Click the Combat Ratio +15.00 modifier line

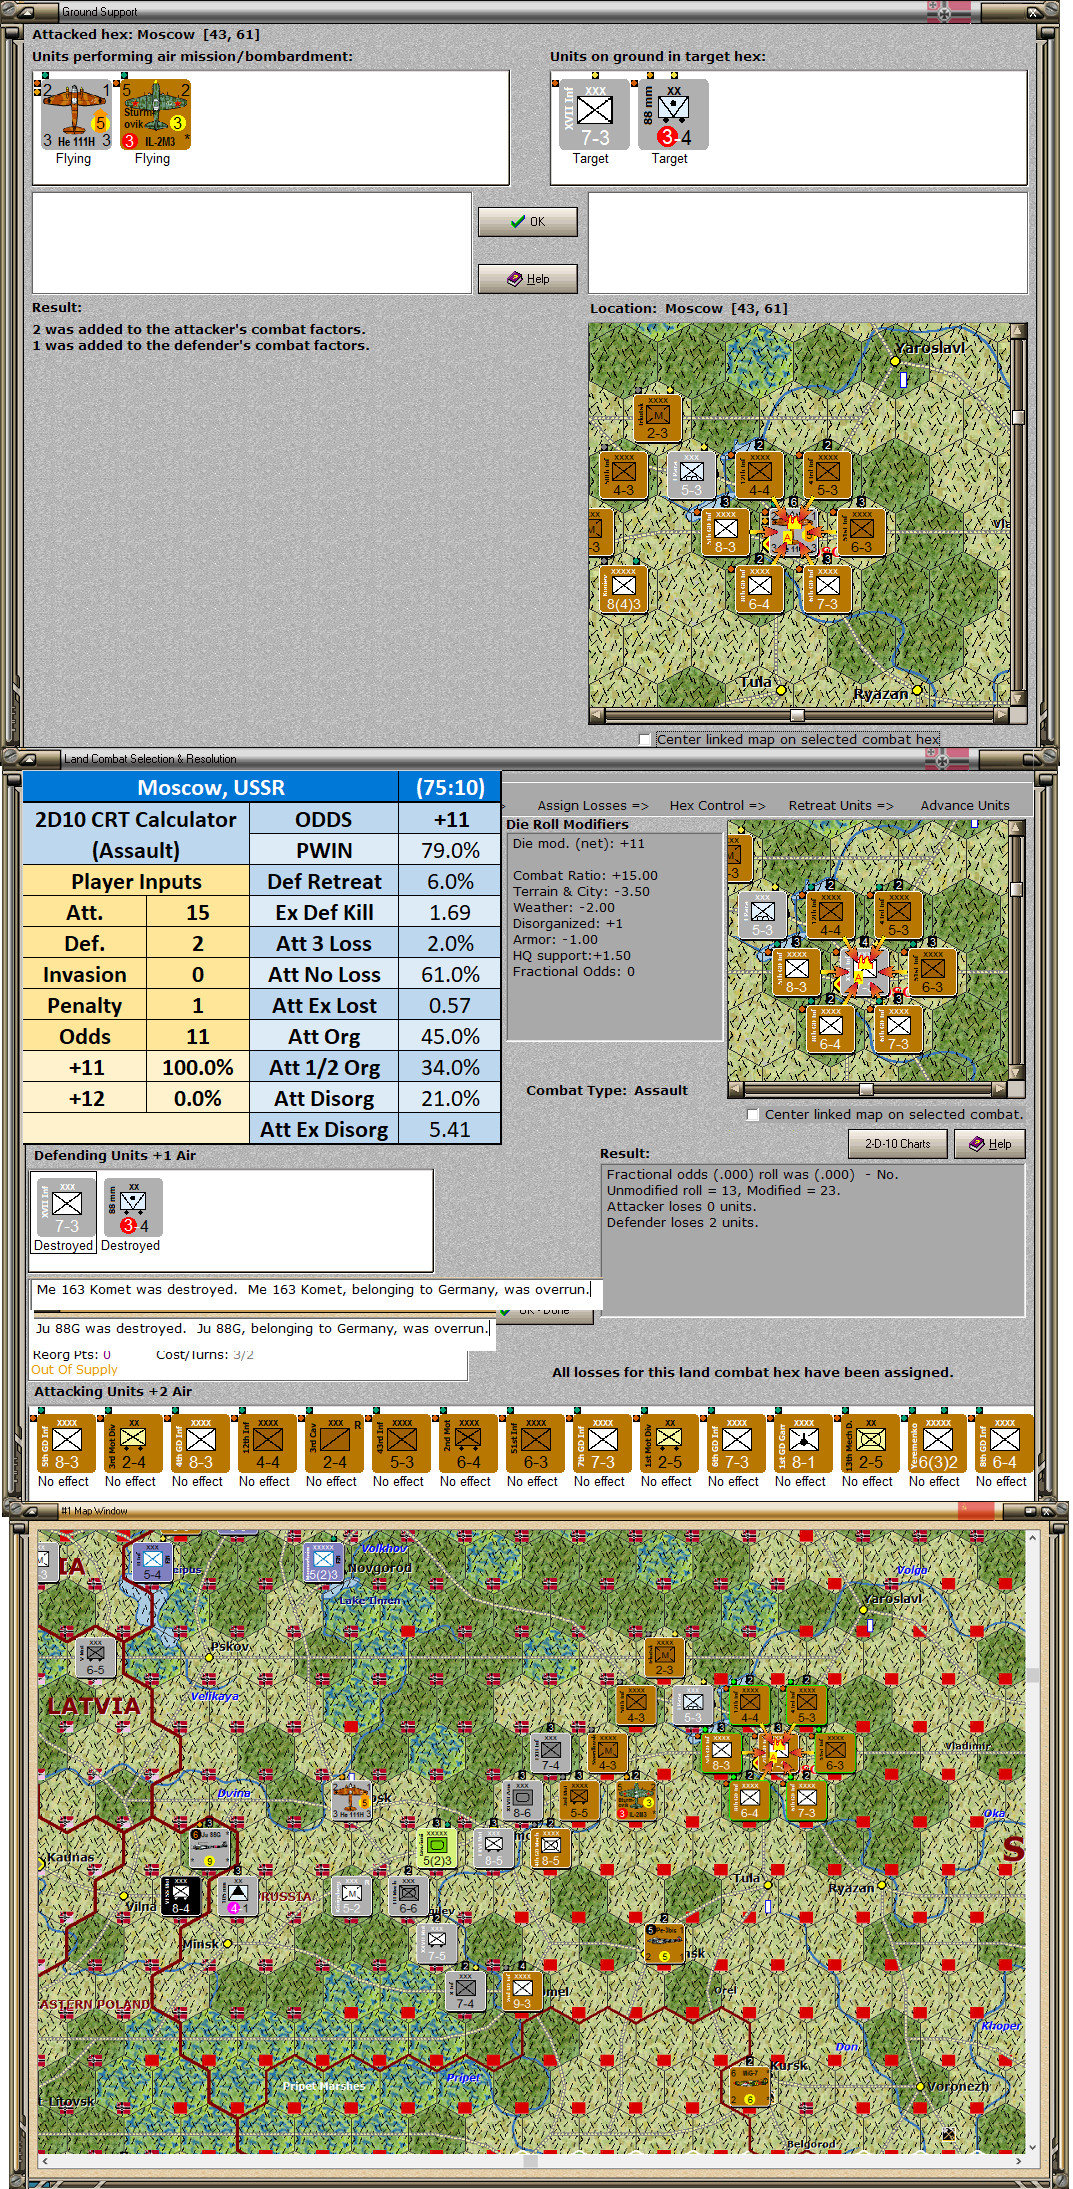585,876
